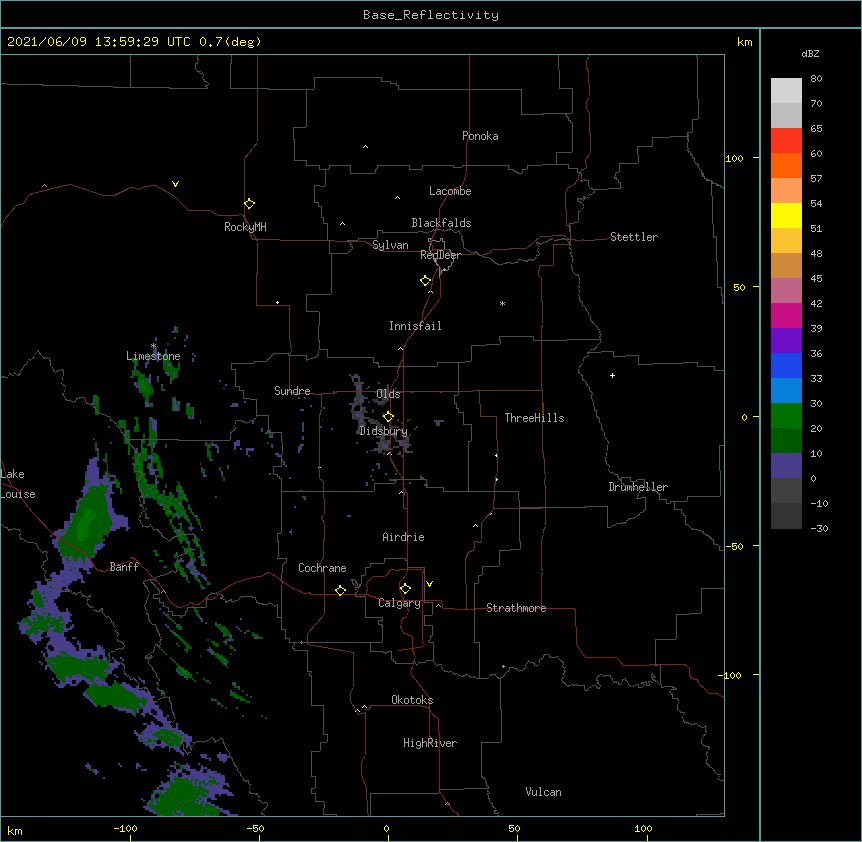Click the Base_Reflectivity title

pos(431,15)
